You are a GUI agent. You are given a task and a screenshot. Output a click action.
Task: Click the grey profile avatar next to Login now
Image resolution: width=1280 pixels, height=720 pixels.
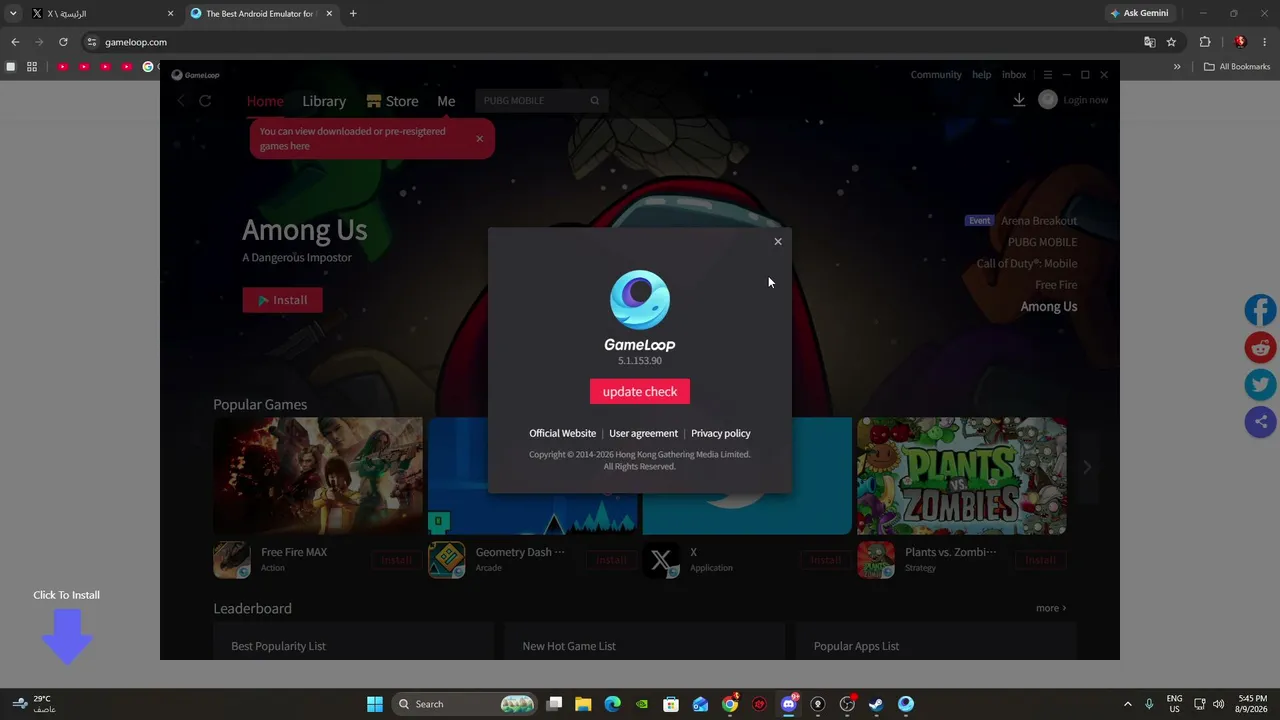coord(1048,100)
